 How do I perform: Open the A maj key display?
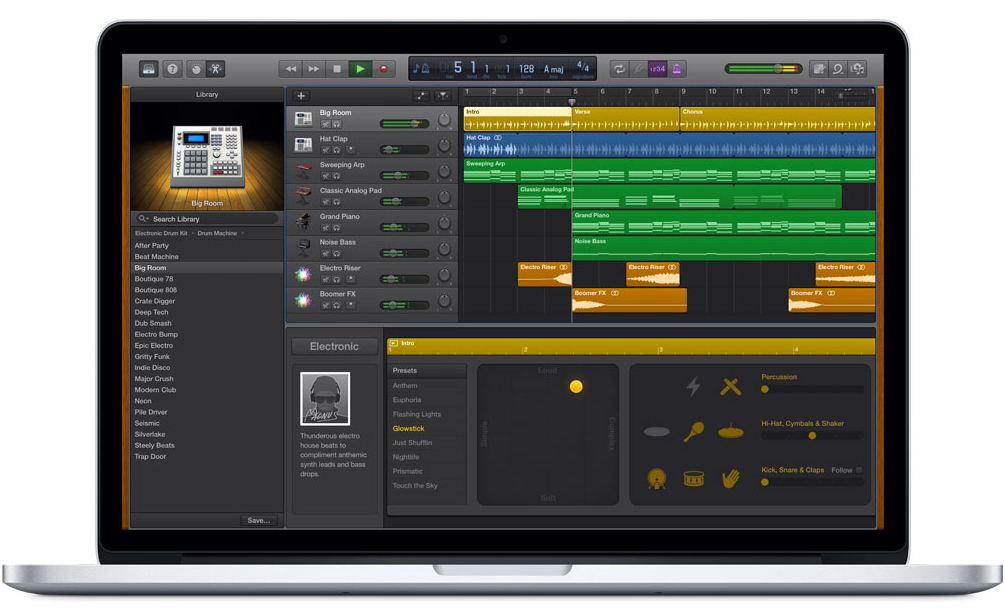point(553,66)
